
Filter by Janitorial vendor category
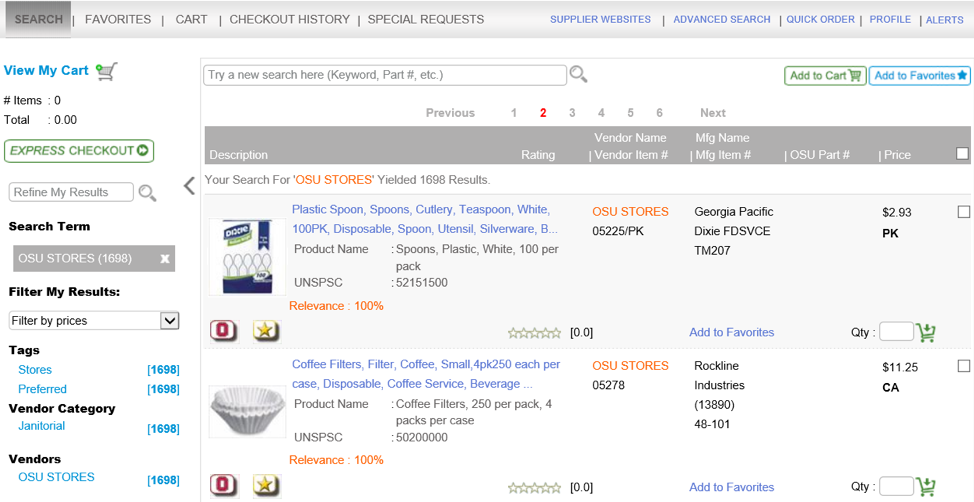pyautogui.click(x=42, y=426)
